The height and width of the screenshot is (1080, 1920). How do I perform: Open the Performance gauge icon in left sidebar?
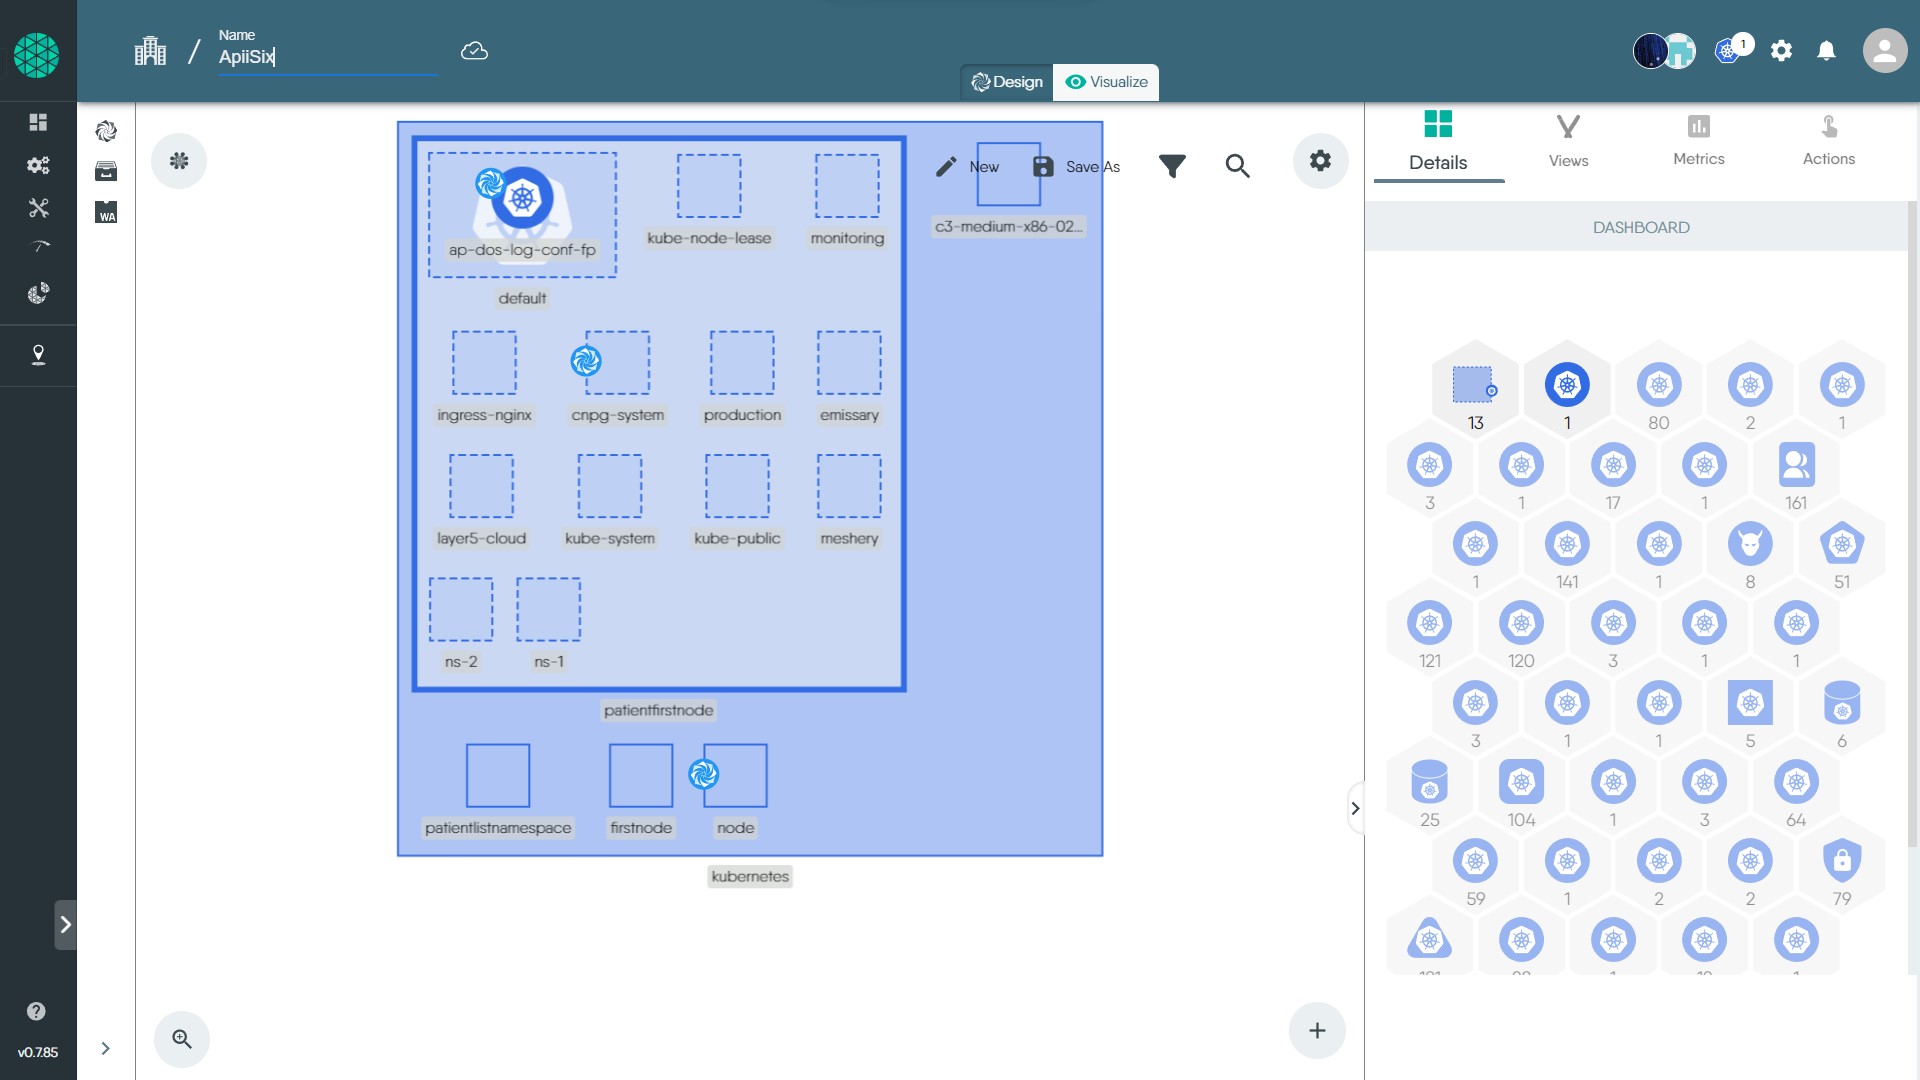click(x=38, y=247)
